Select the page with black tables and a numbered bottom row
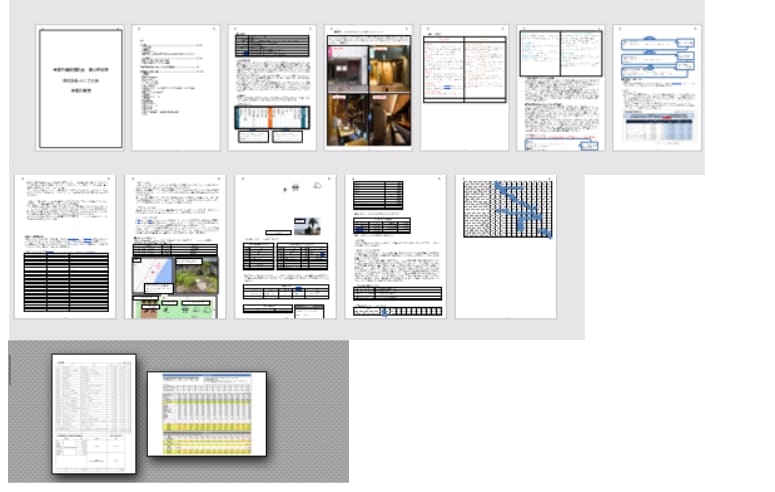Viewport: 775px width, 492px height. coord(396,246)
